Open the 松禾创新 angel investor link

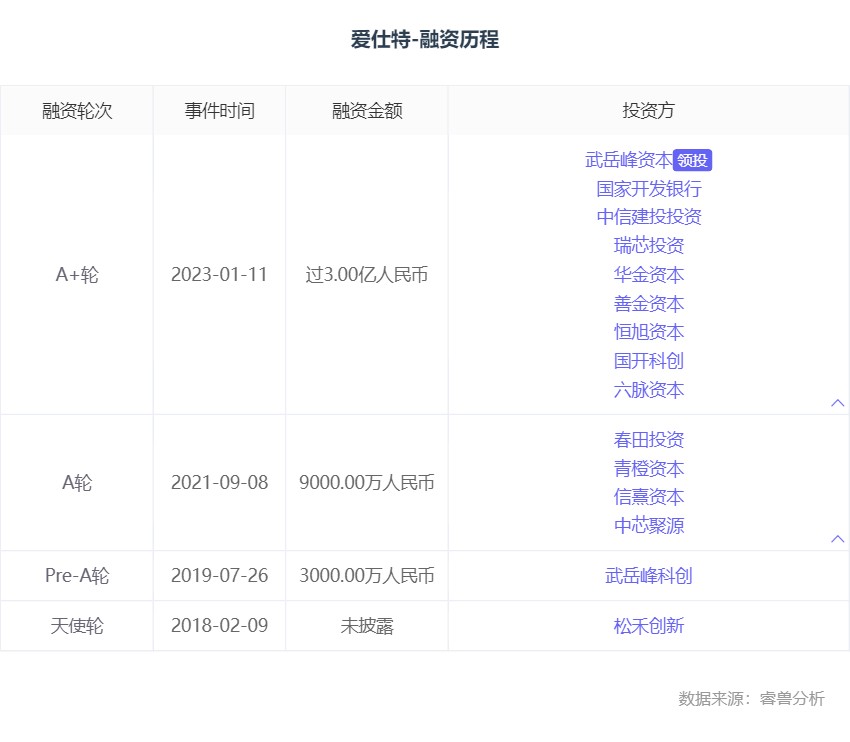(x=648, y=626)
